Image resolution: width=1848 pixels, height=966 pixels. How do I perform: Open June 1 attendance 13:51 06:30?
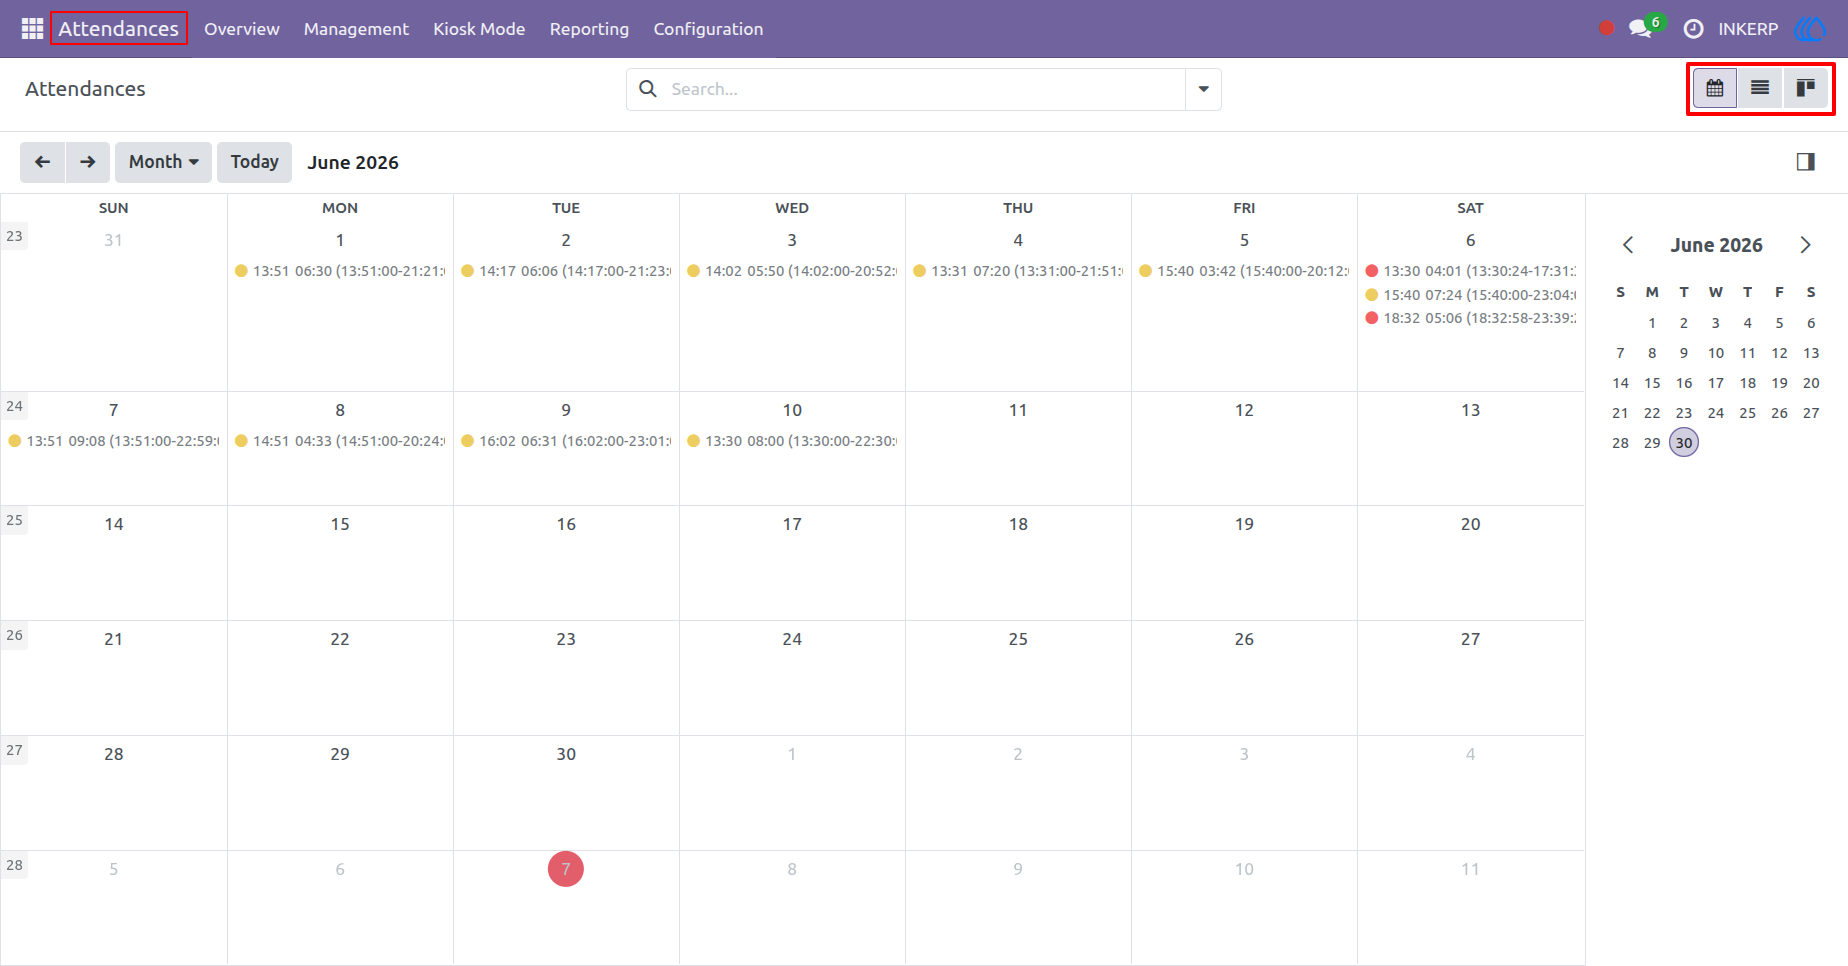pyautogui.click(x=340, y=271)
